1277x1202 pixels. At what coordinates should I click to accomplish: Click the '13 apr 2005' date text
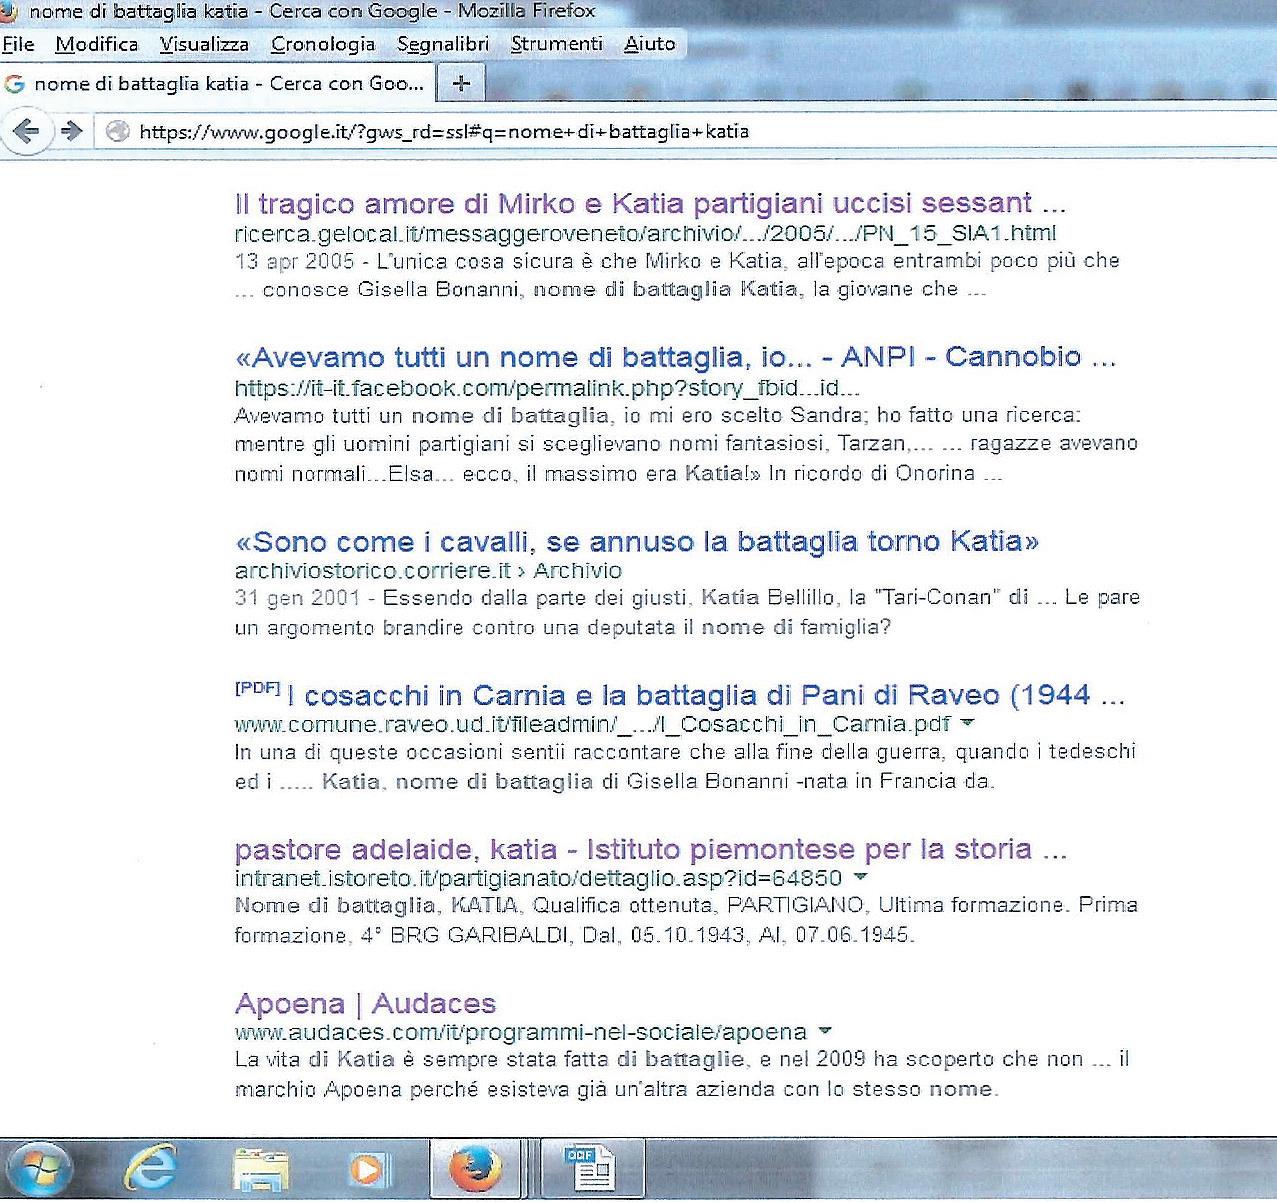[x=294, y=261]
